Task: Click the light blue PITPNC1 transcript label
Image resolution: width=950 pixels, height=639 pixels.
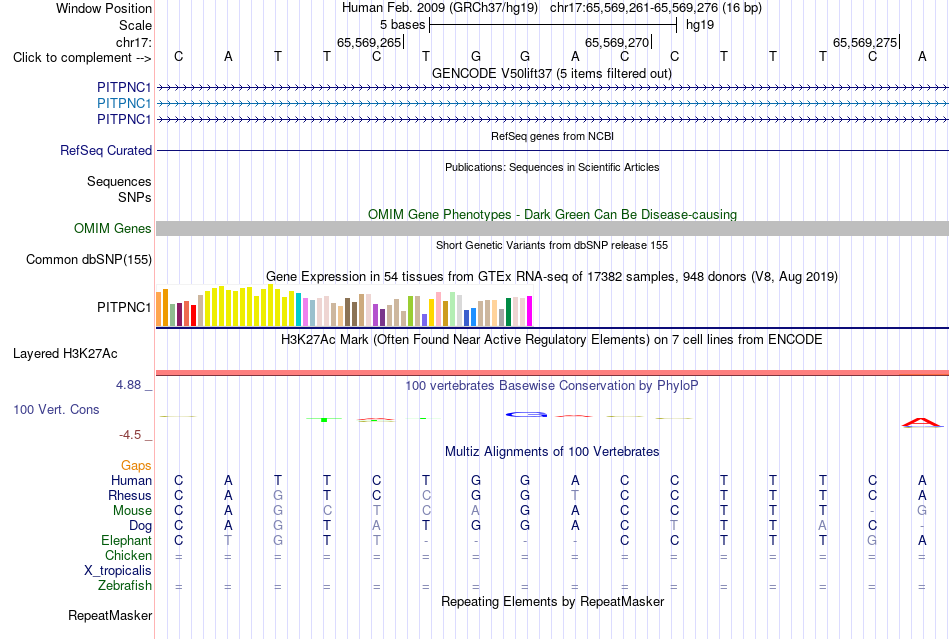Action: tap(124, 104)
